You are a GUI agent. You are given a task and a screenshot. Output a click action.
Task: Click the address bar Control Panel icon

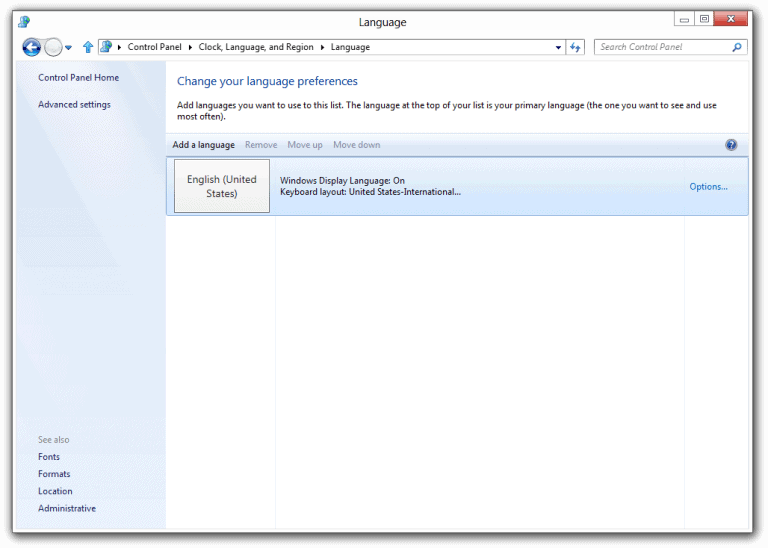click(106, 47)
